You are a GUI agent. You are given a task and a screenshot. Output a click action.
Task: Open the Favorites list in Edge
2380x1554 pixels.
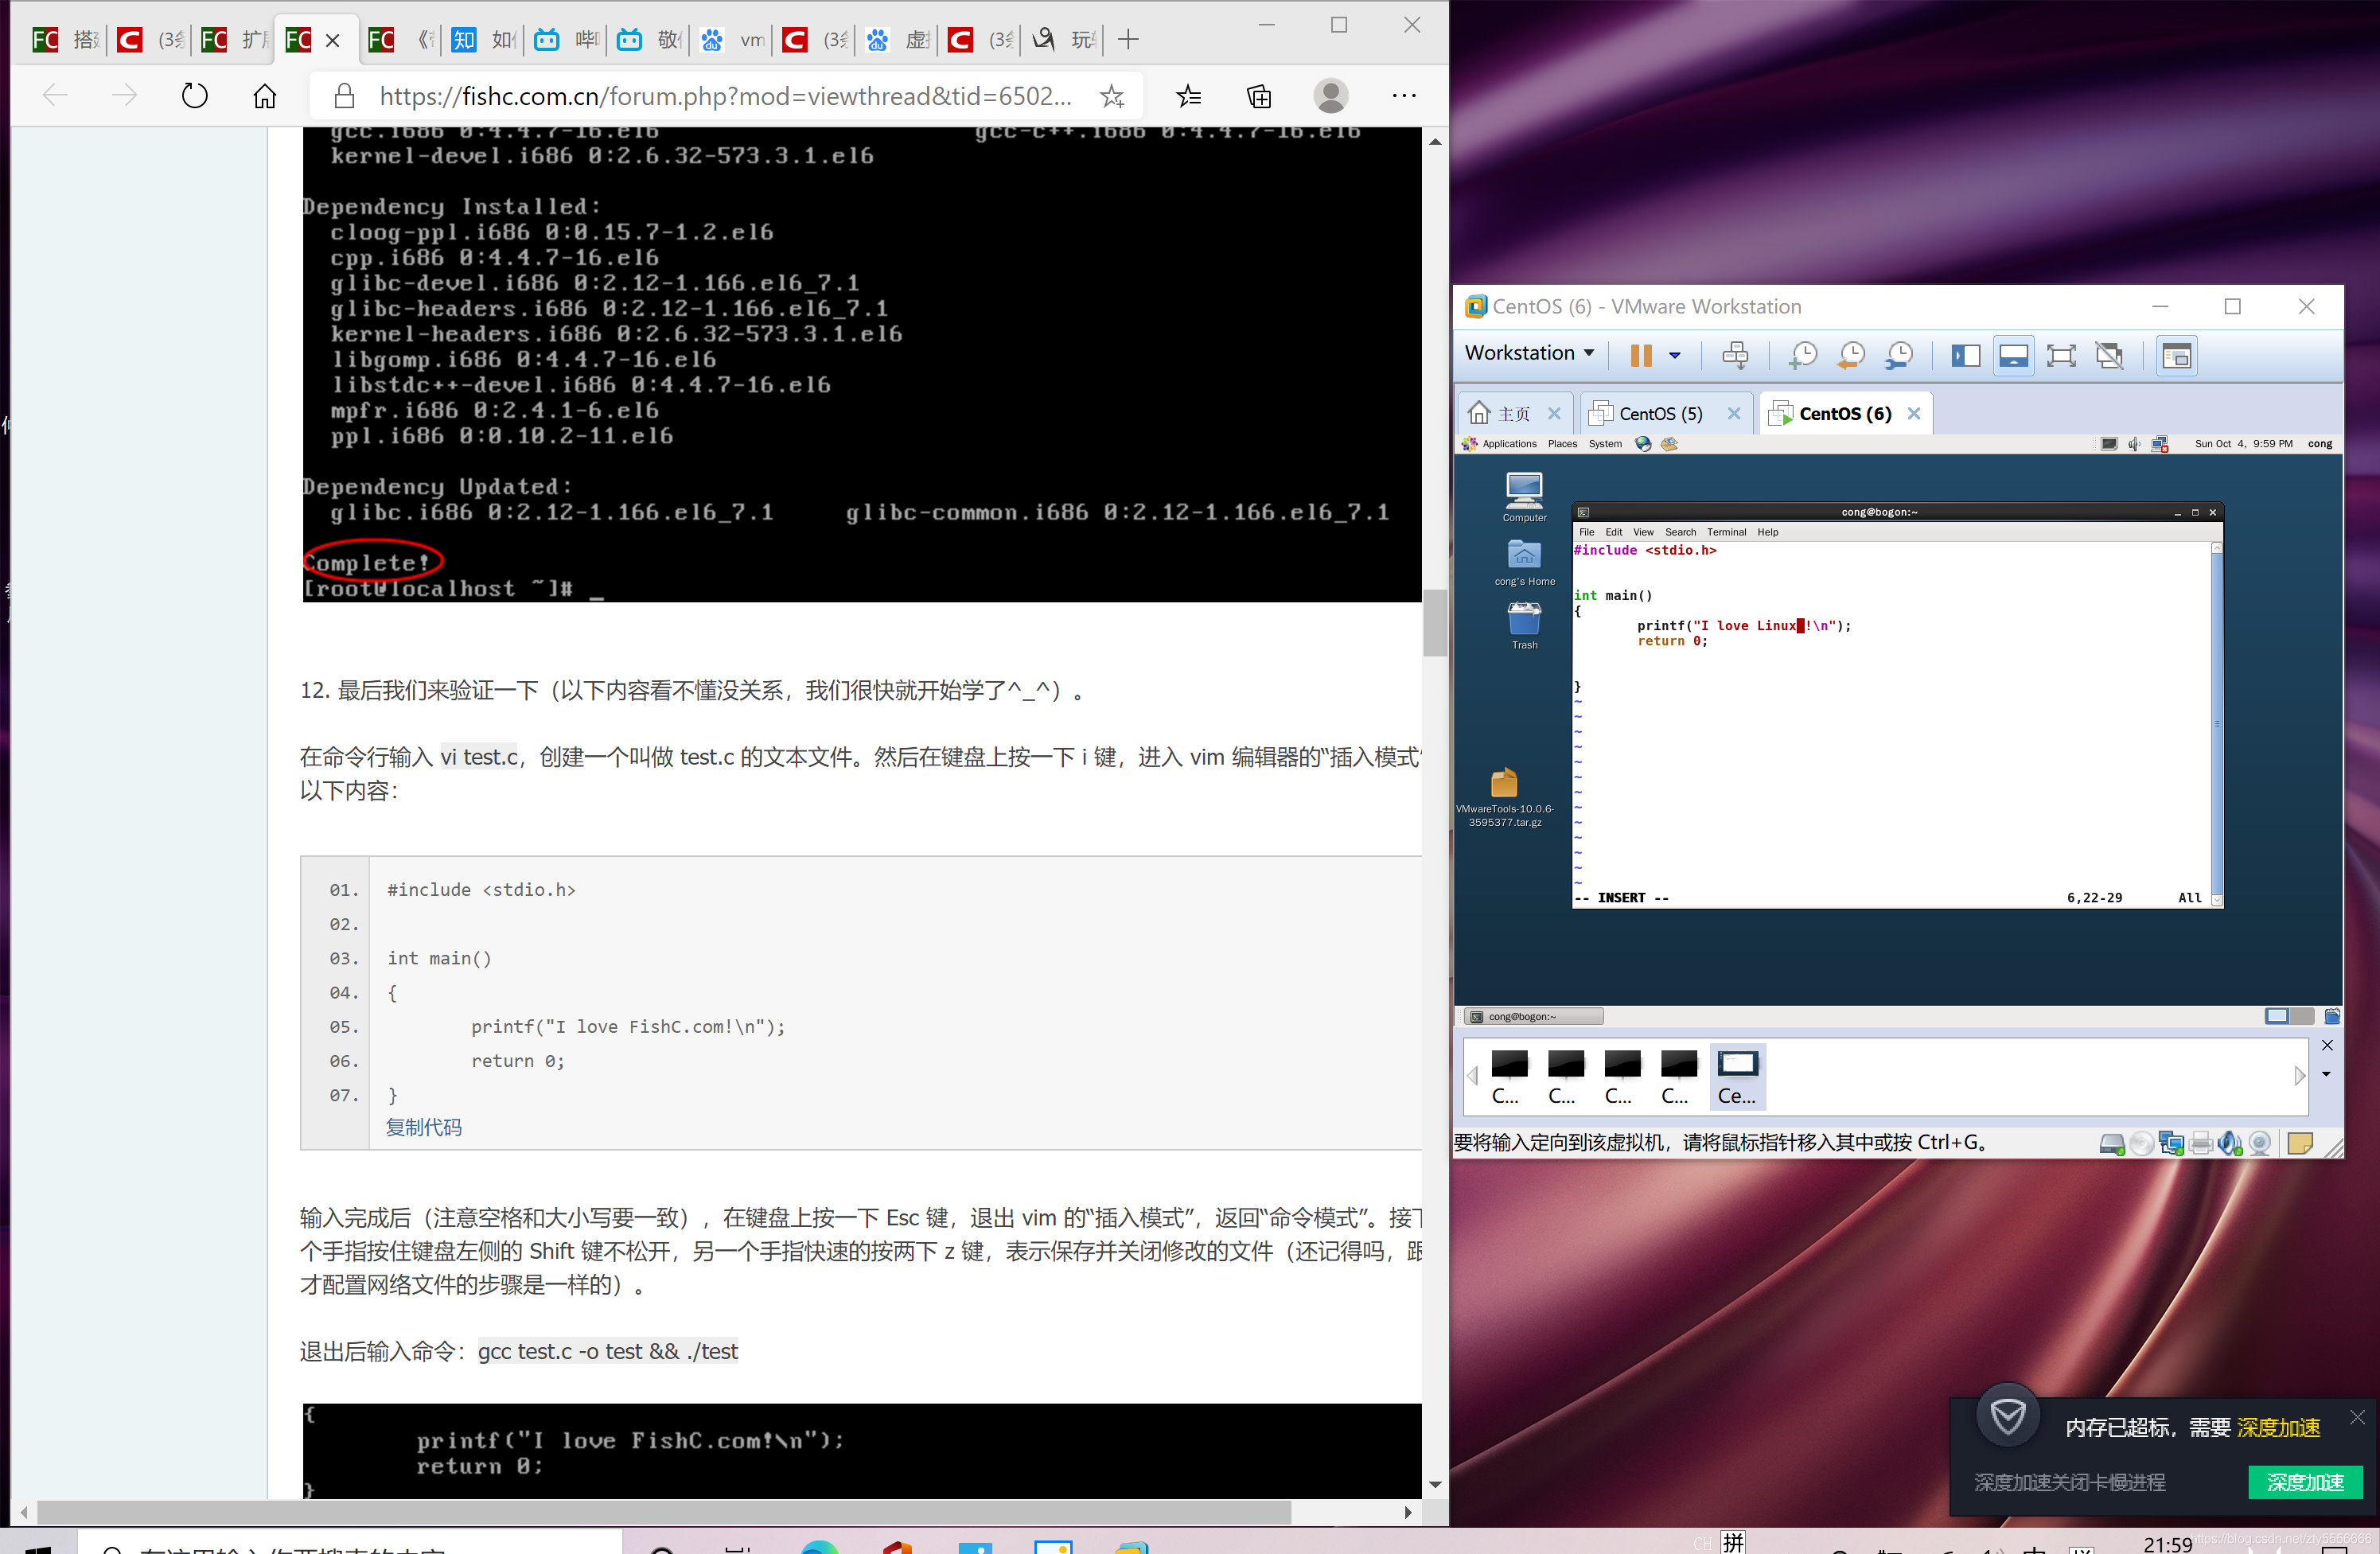pyautogui.click(x=1188, y=96)
